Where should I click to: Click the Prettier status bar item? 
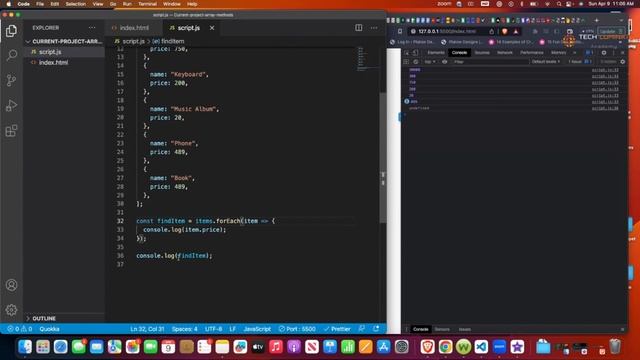pyautogui.click(x=337, y=329)
